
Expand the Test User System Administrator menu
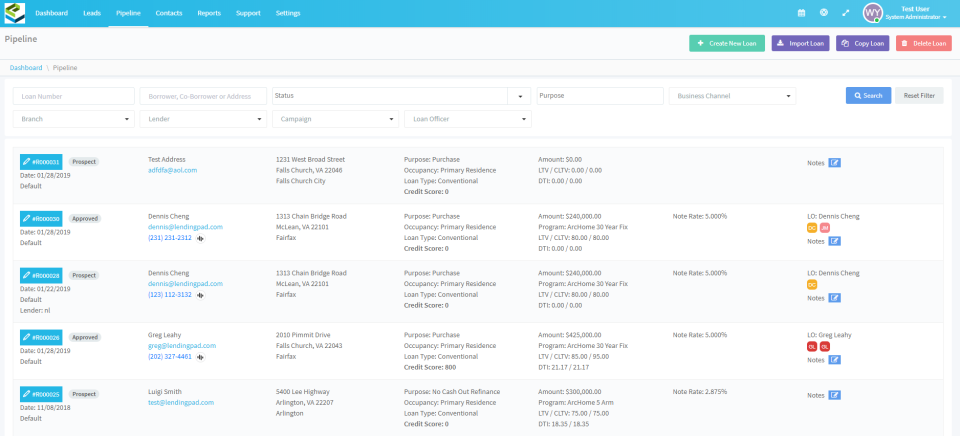pyautogui.click(x=915, y=13)
